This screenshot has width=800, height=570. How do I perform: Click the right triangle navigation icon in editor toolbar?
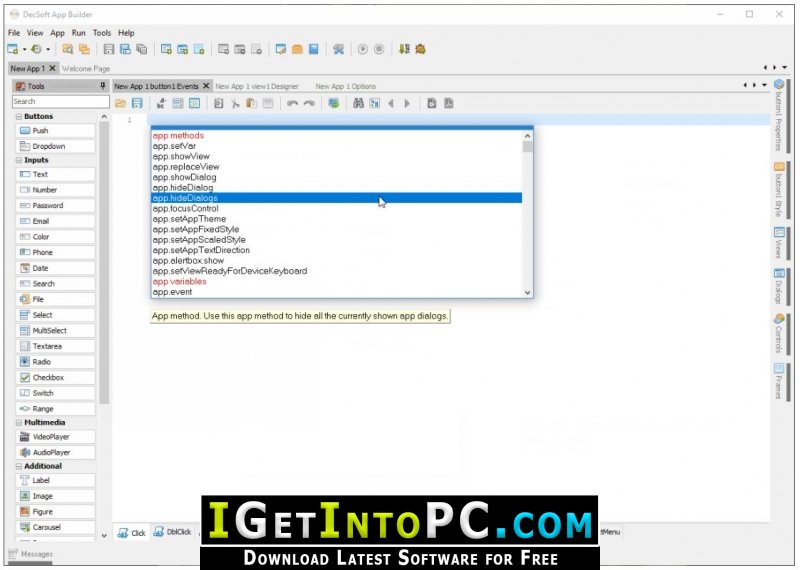tap(407, 104)
